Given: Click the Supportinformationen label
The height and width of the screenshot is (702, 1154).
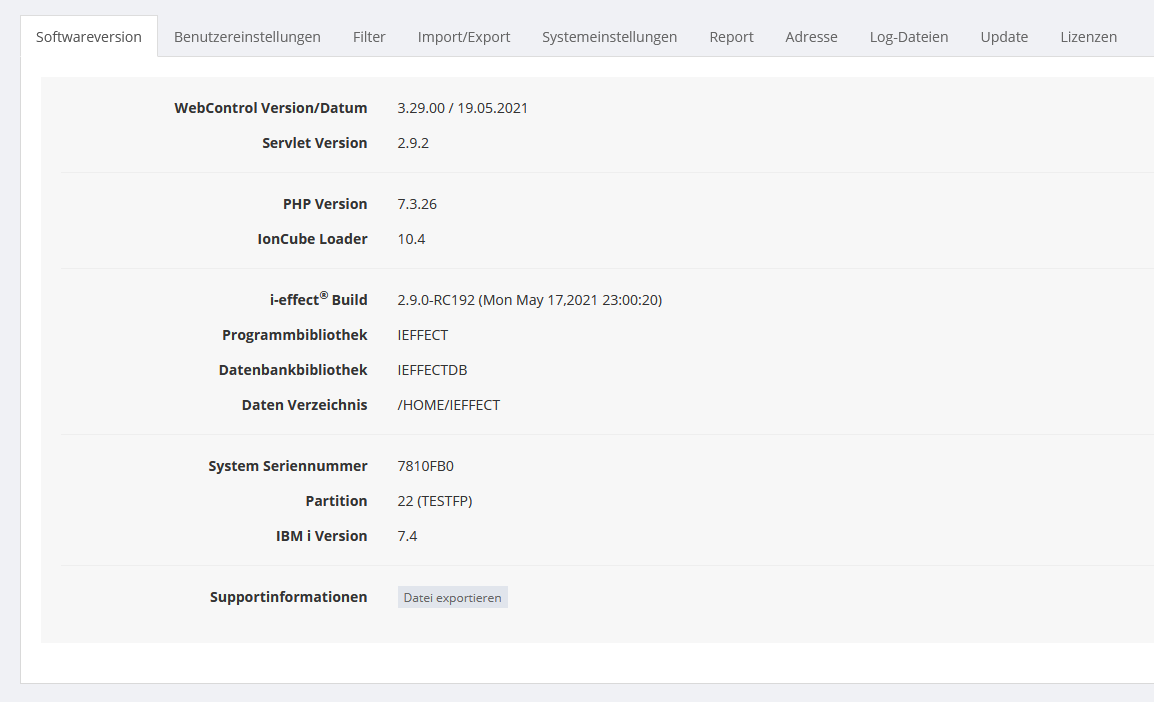Looking at the screenshot, I should pyautogui.click(x=288, y=598).
